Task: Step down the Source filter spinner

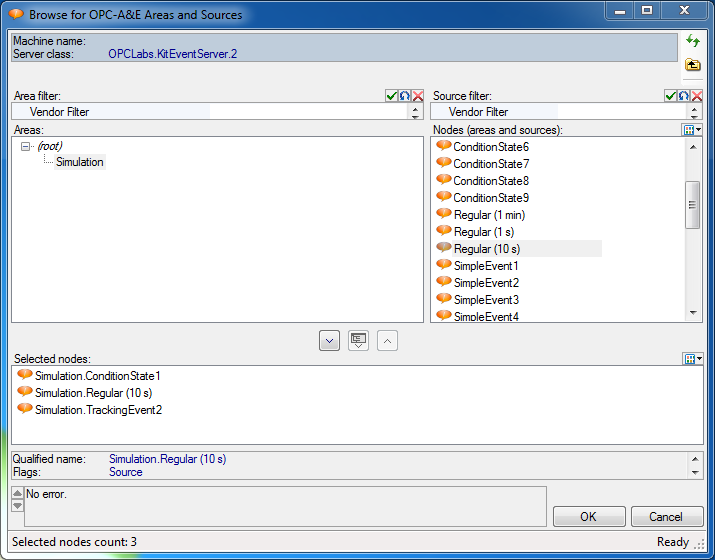Action: pos(694,116)
